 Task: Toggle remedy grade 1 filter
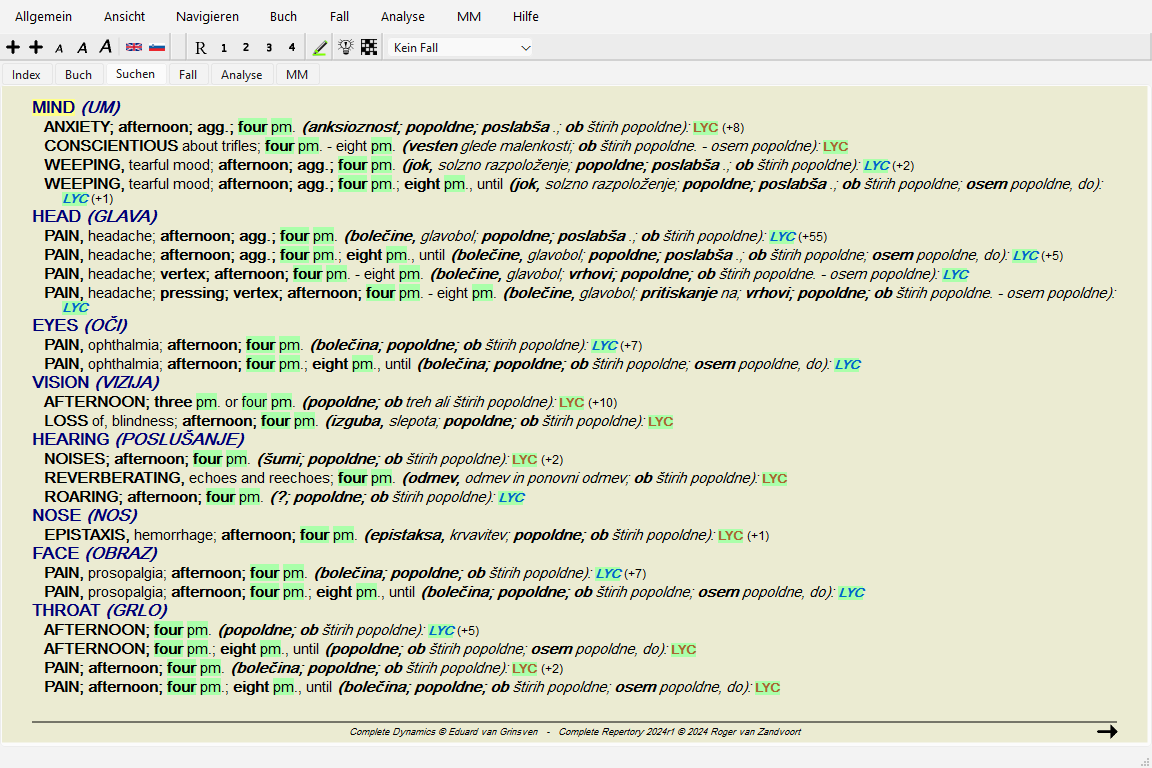pos(224,47)
